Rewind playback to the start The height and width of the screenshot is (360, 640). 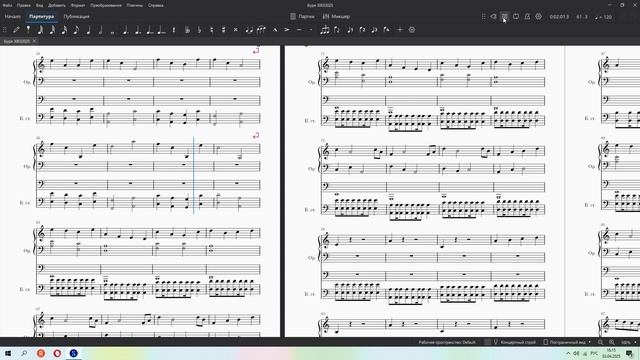pyautogui.click(x=493, y=17)
